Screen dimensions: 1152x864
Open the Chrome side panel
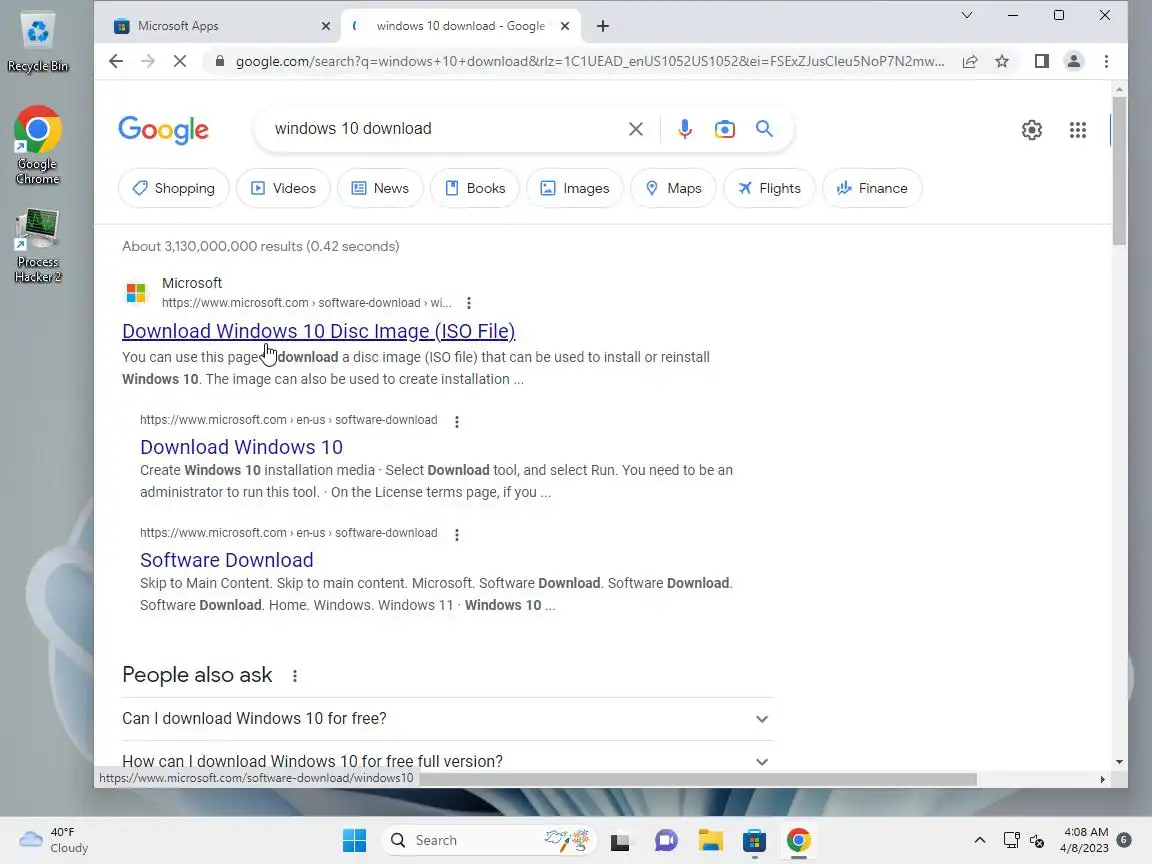(x=1041, y=61)
